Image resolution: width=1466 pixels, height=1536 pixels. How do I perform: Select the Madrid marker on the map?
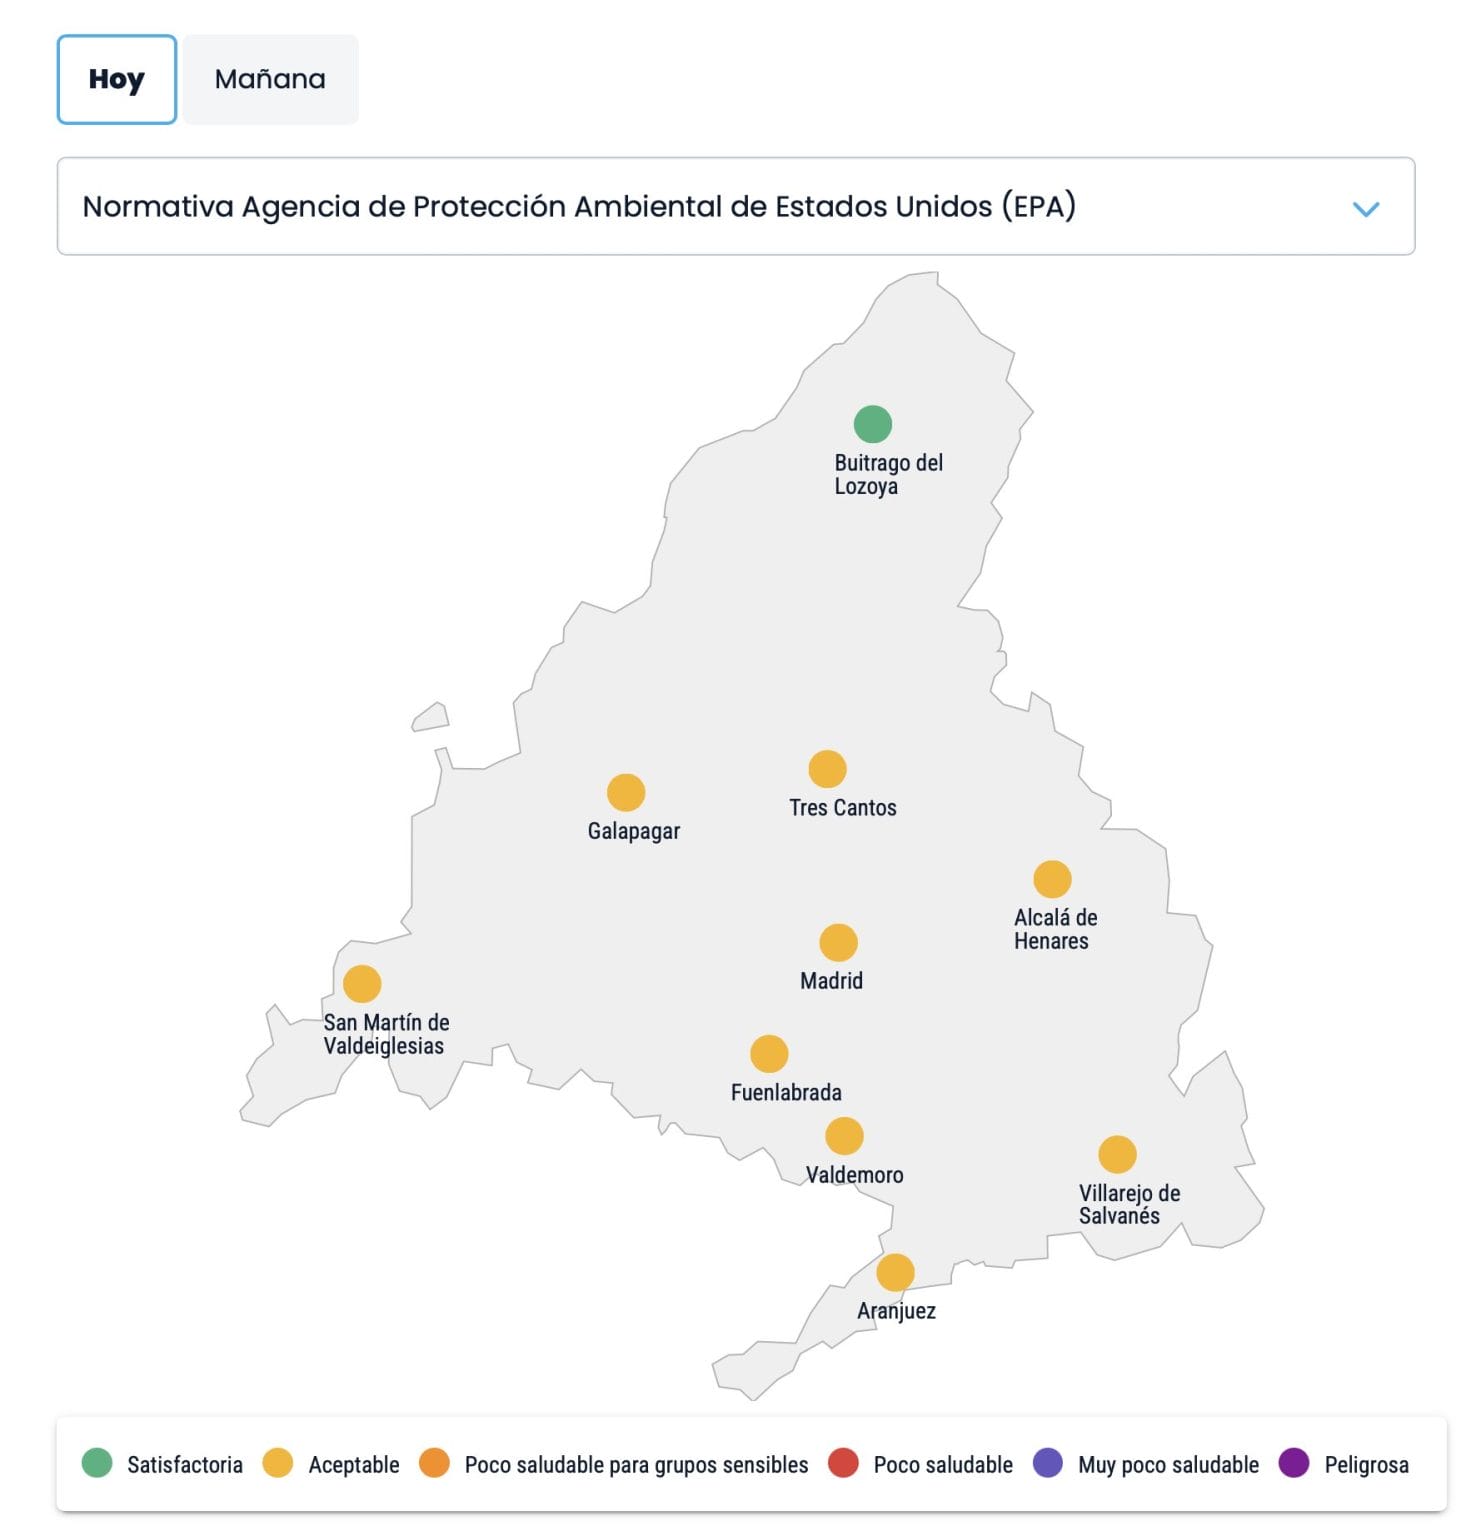pyautogui.click(x=838, y=943)
